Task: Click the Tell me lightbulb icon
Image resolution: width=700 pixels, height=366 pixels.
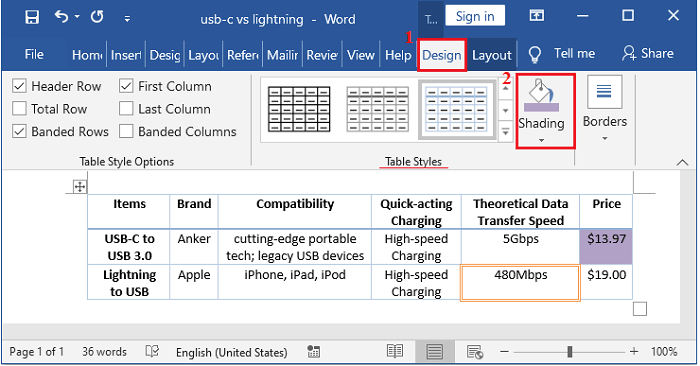Action: (534, 54)
